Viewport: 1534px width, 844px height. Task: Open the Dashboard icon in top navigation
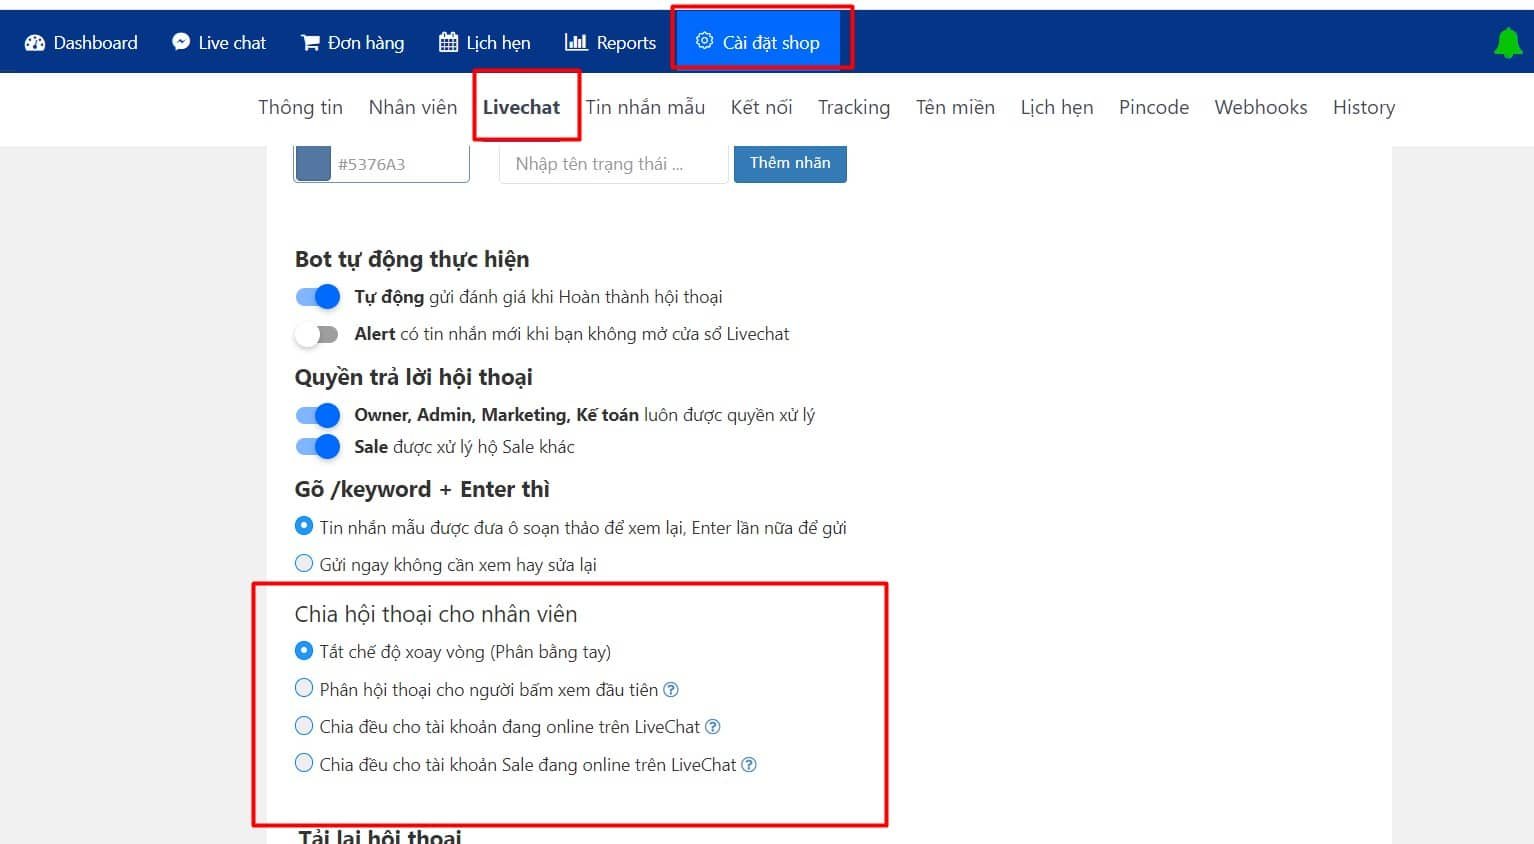click(36, 41)
